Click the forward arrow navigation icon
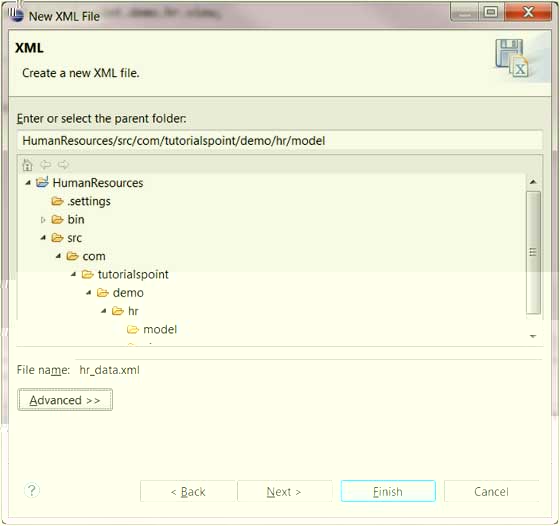Screen dimensions: 560x526 point(63,165)
